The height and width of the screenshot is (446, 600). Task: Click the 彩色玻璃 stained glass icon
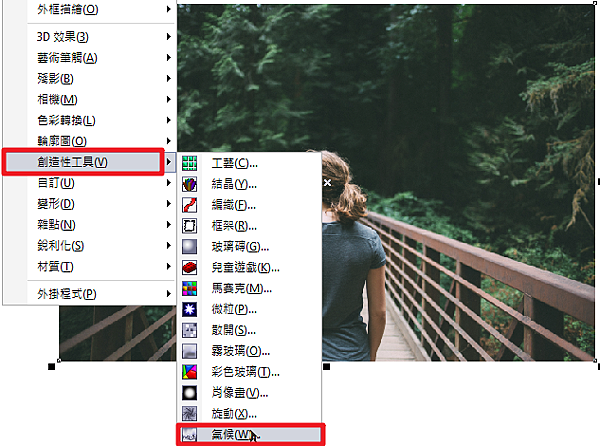point(189,372)
